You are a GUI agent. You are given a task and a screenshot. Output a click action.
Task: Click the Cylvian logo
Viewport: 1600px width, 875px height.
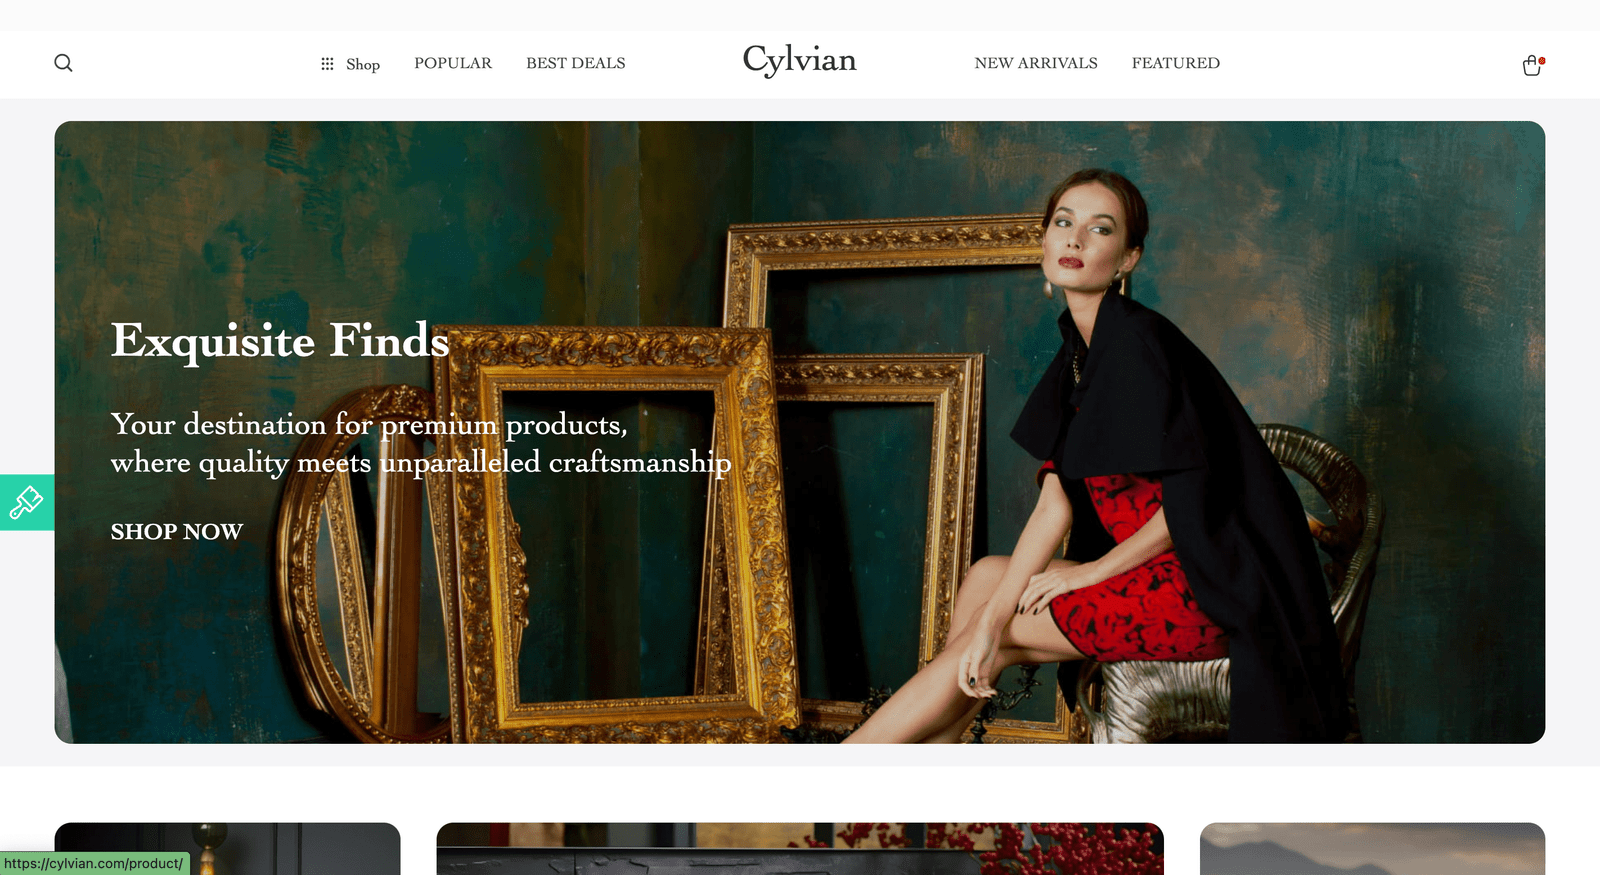799,60
